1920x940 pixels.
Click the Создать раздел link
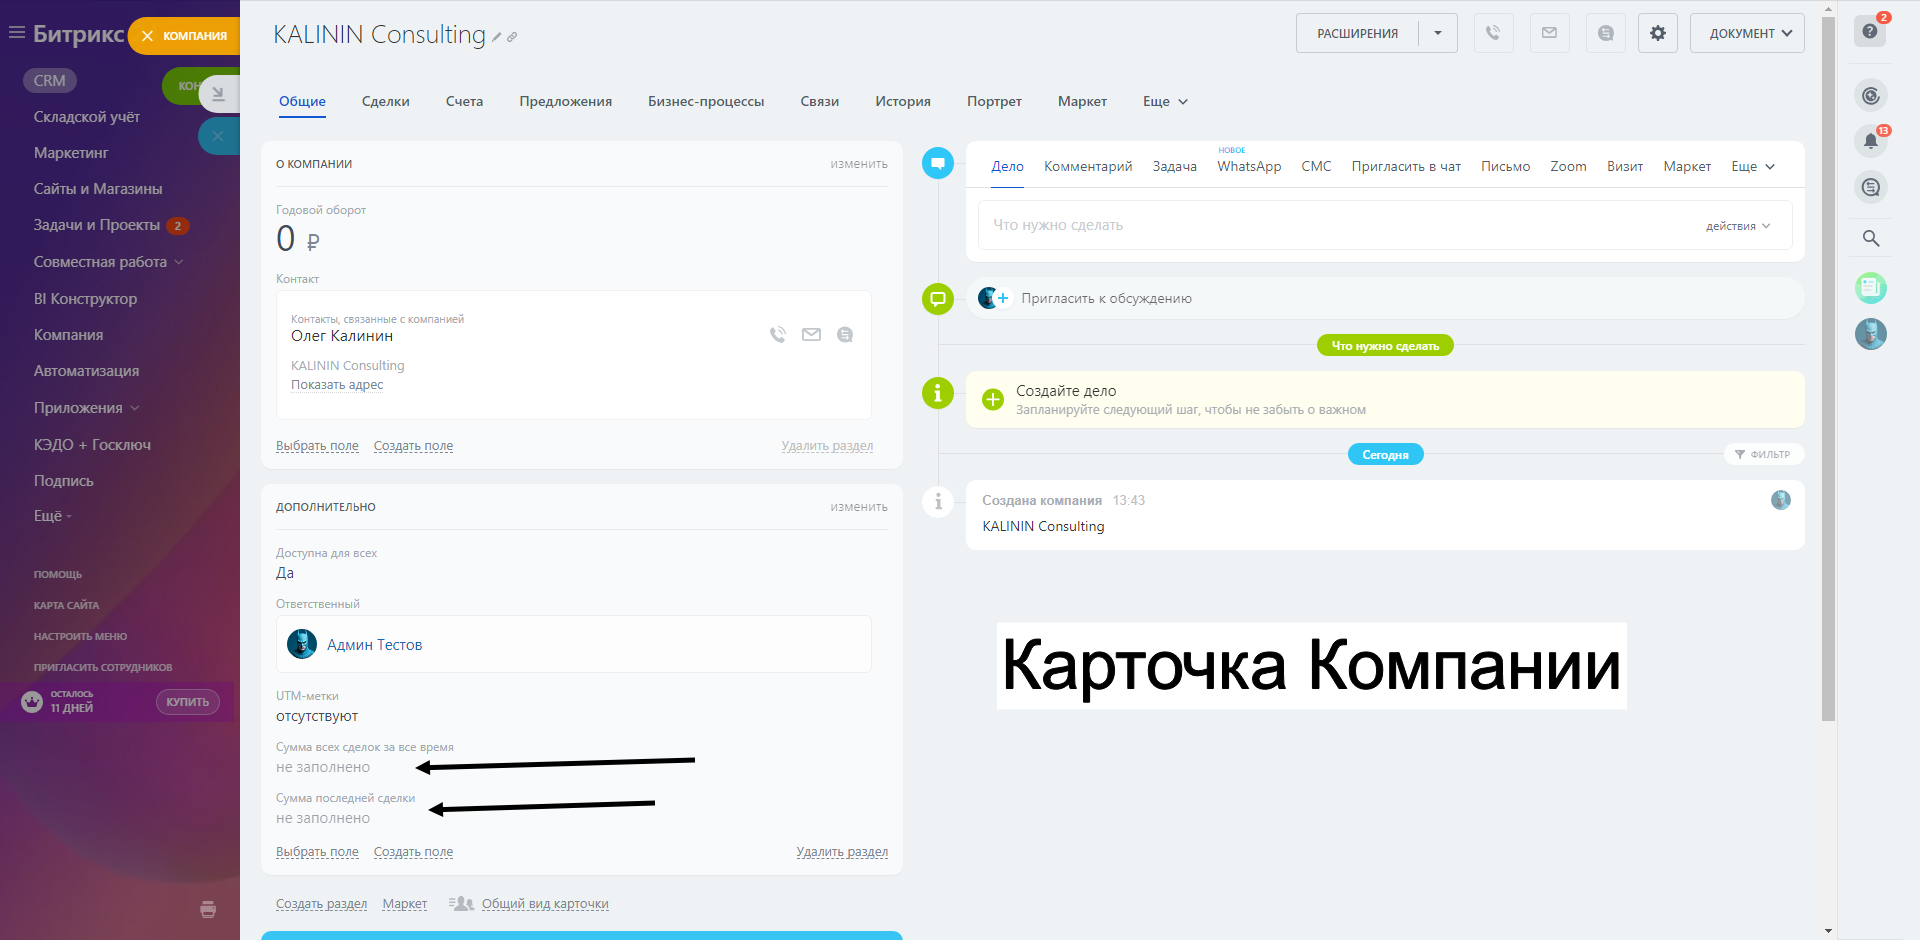point(321,904)
